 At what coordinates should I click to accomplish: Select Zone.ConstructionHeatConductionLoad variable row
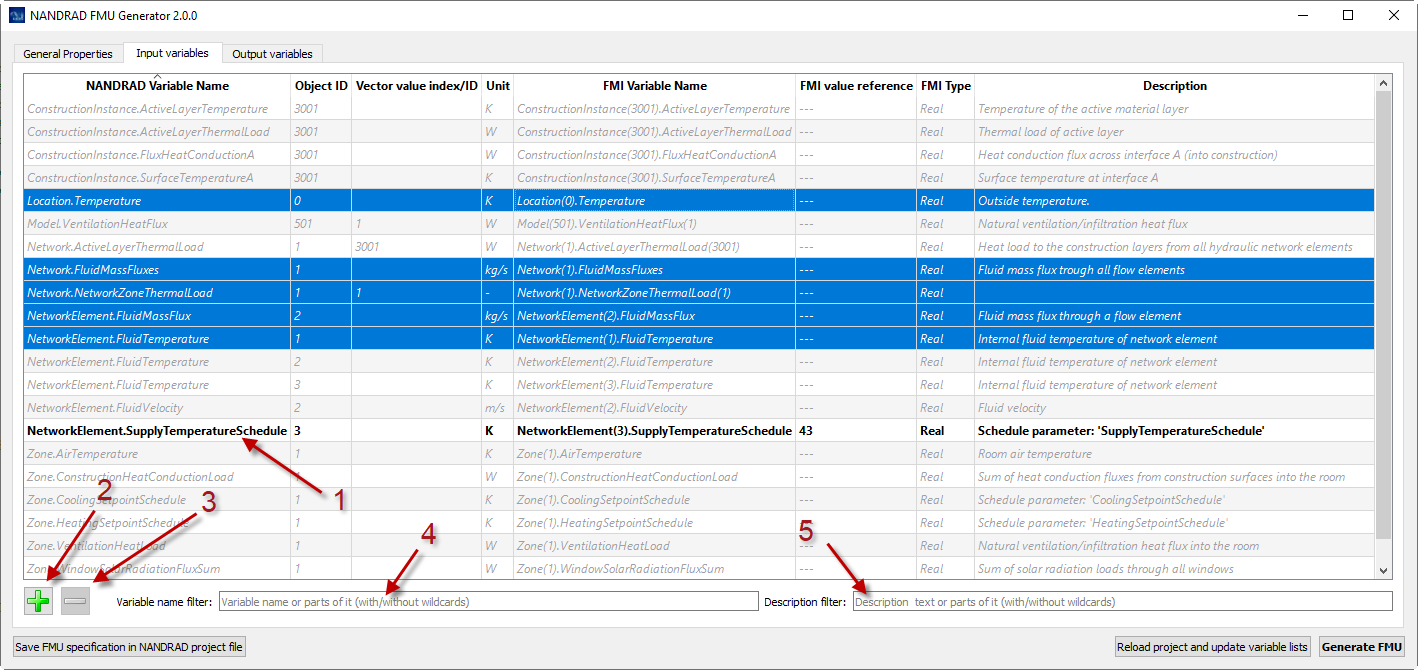[699, 477]
